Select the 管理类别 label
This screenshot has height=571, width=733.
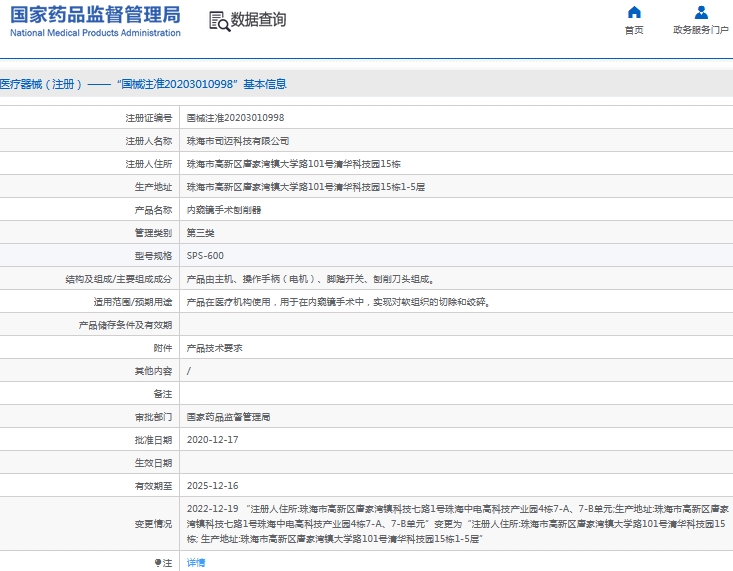[x=153, y=233]
